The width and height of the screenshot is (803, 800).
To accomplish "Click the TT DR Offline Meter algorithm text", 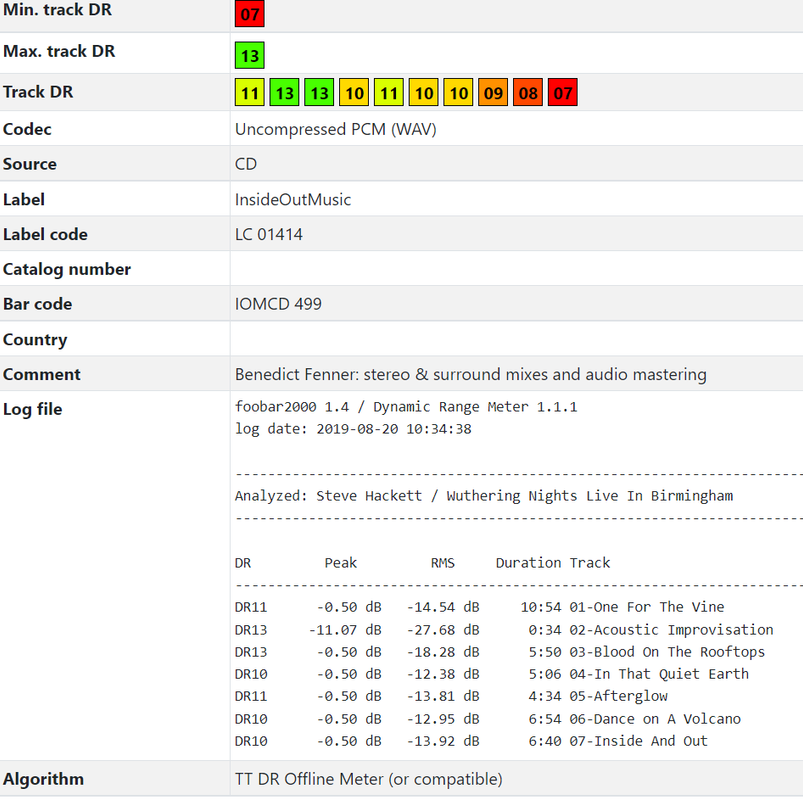I will pyautogui.click(x=369, y=779).
